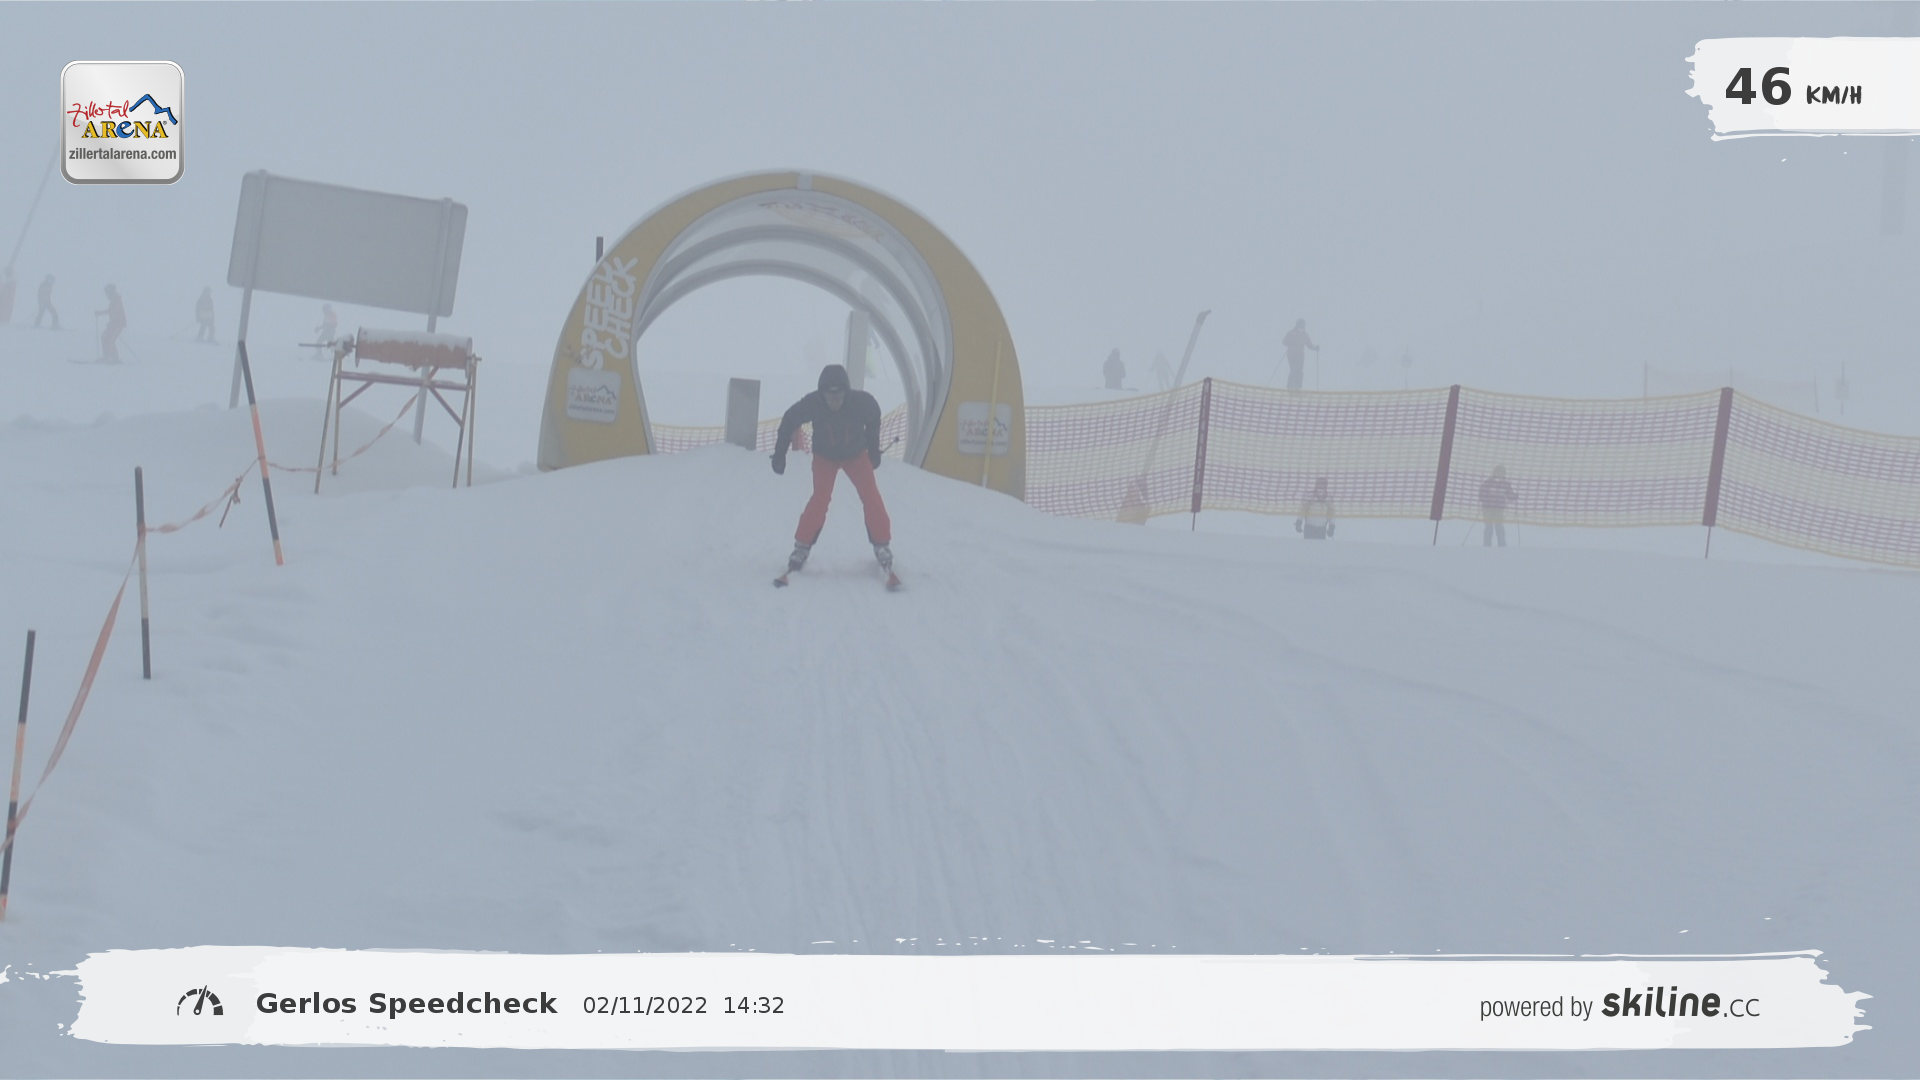This screenshot has height=1080, width=1920.
Task: Click the Gerlos Speedcheck title text
Action: 406,1004
